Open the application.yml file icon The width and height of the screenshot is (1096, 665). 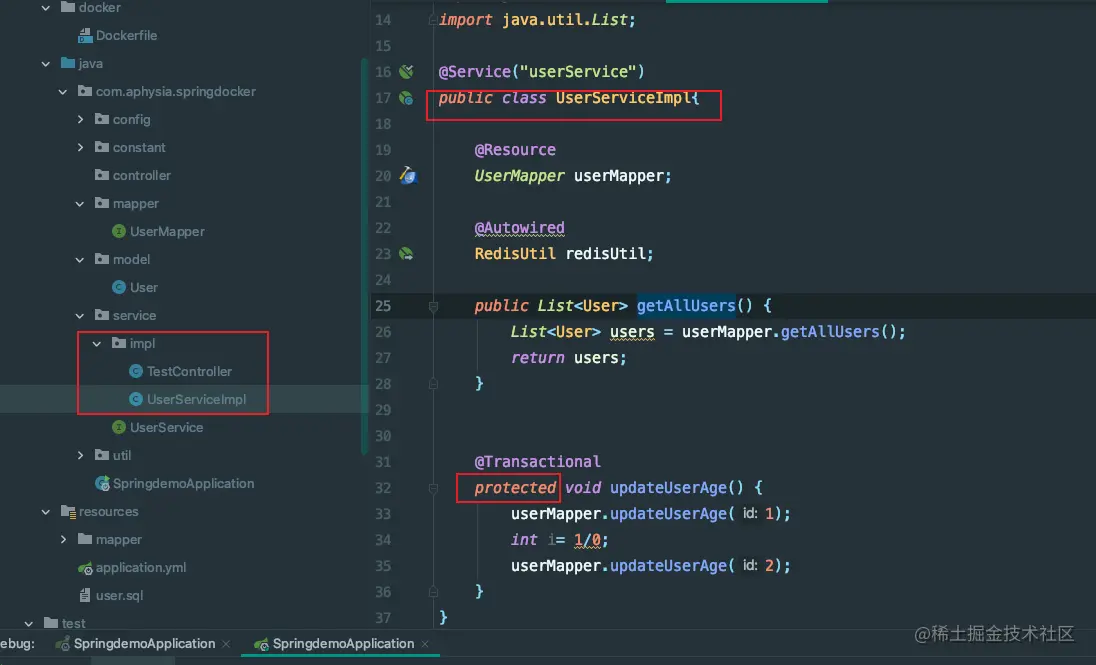click(x=85, y=568)
